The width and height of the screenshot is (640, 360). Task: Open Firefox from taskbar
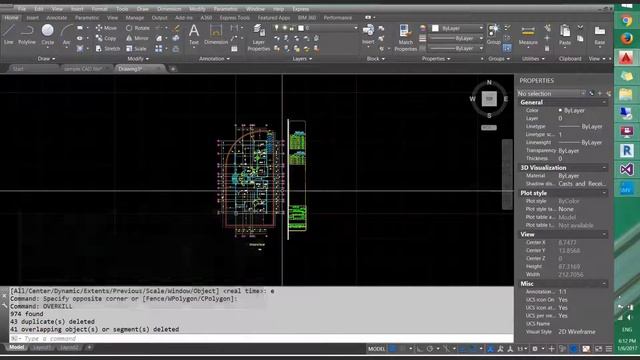tap(627, 39)
